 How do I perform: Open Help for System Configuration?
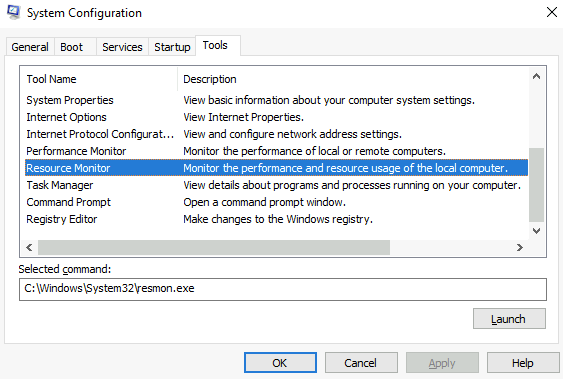coord(523,363)
